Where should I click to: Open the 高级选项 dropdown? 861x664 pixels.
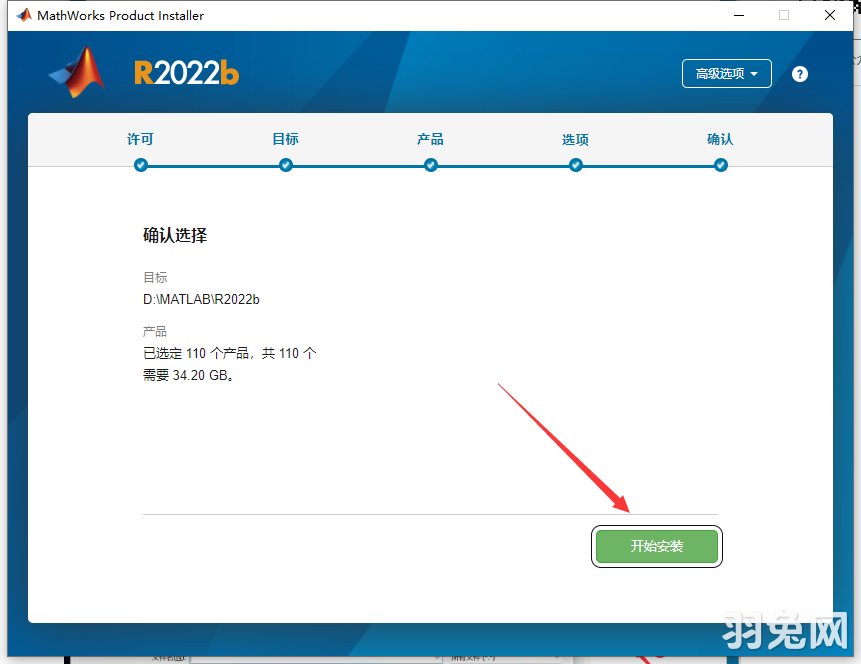[726, 73]
